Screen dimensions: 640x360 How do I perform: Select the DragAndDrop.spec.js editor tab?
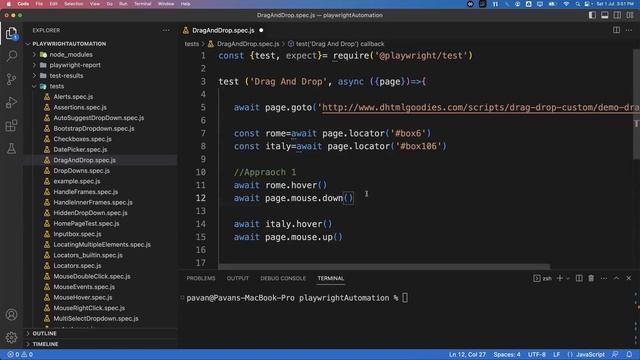[223, 30]
